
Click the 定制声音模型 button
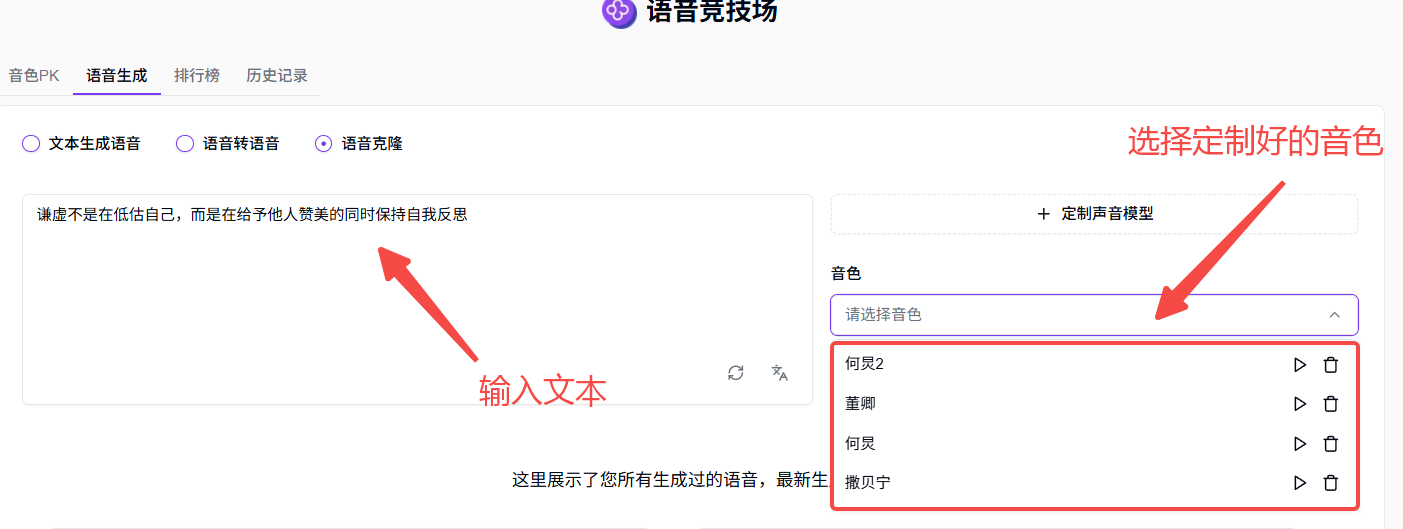tap(1094, 214)
